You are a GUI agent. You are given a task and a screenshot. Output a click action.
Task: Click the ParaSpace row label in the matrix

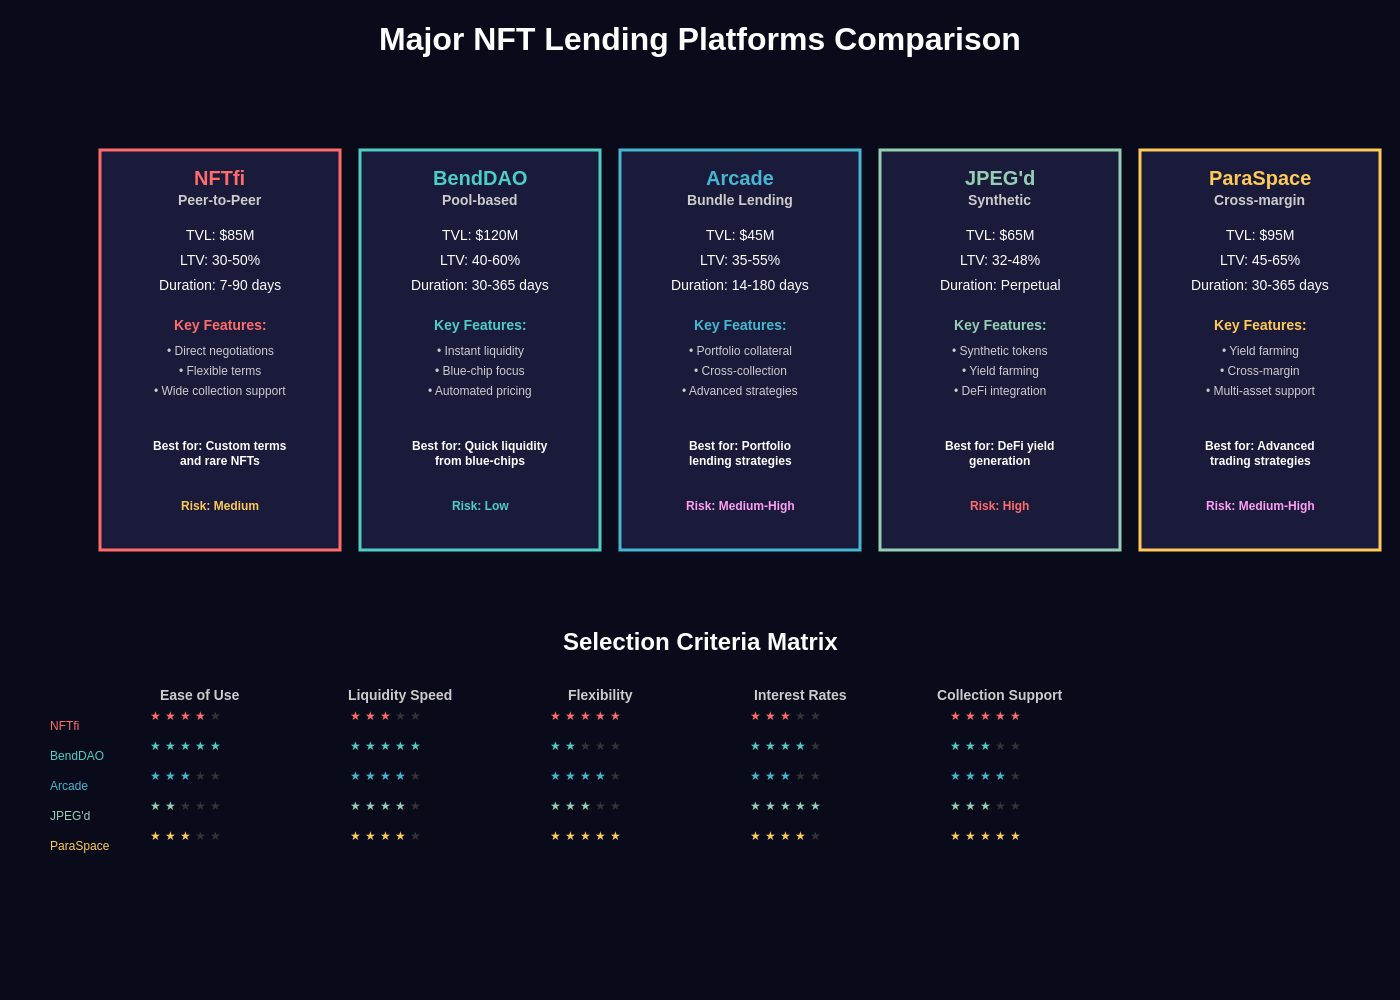(x=80, y=846)
